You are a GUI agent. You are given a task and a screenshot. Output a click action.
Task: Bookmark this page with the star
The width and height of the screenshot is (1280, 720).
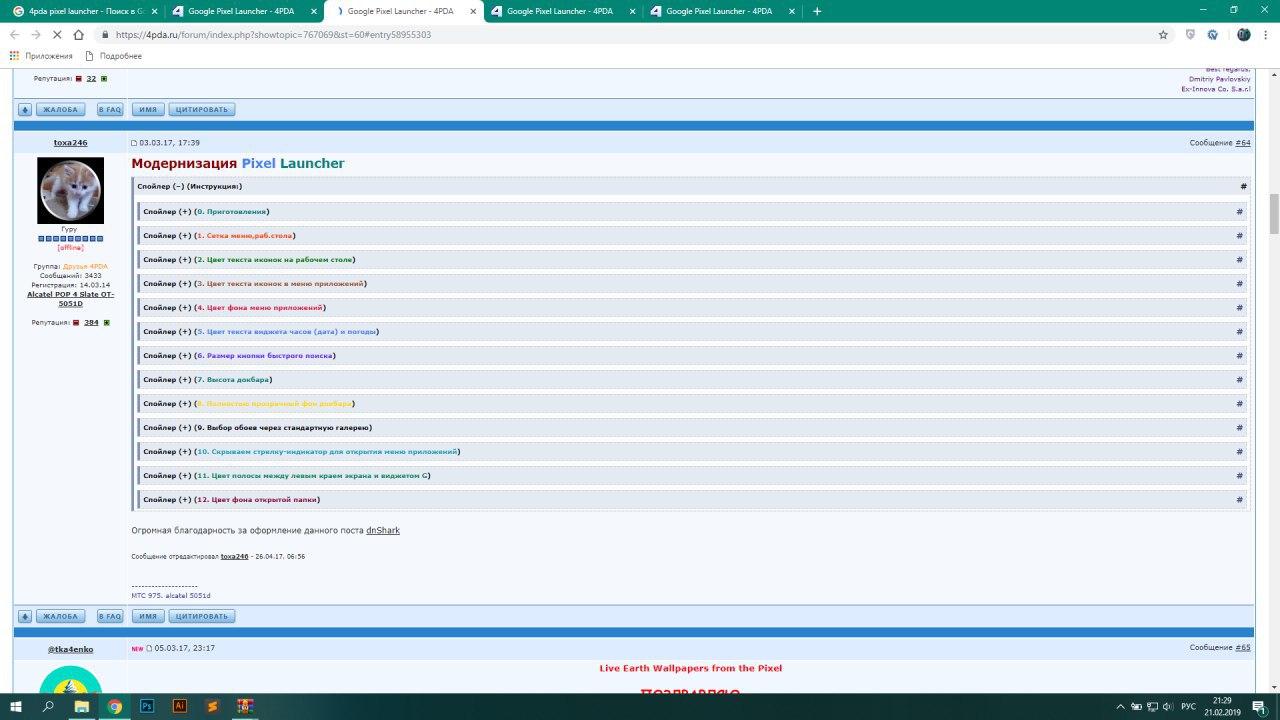[1163, 34]
